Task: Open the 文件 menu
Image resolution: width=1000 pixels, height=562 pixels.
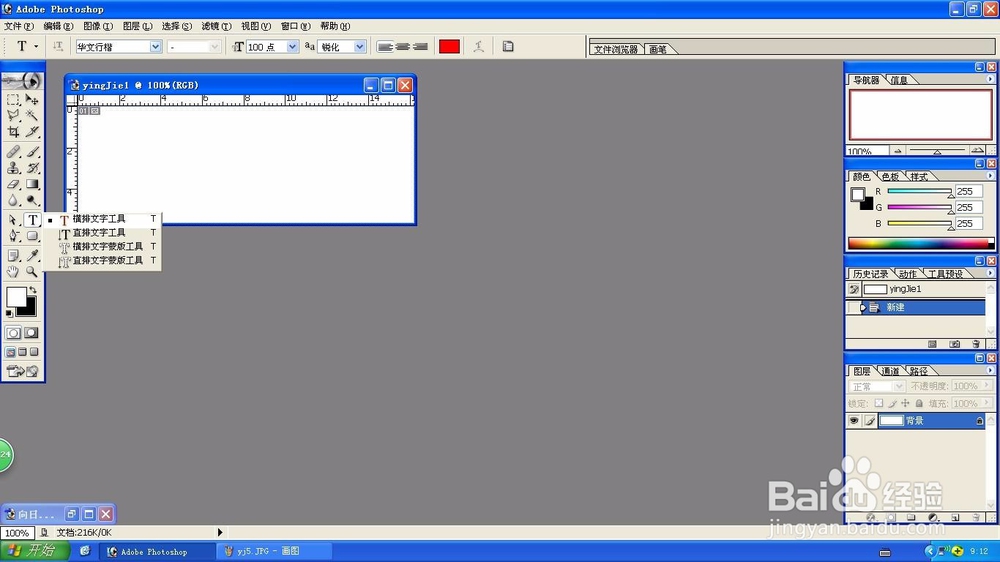Action: pos(18,26)
